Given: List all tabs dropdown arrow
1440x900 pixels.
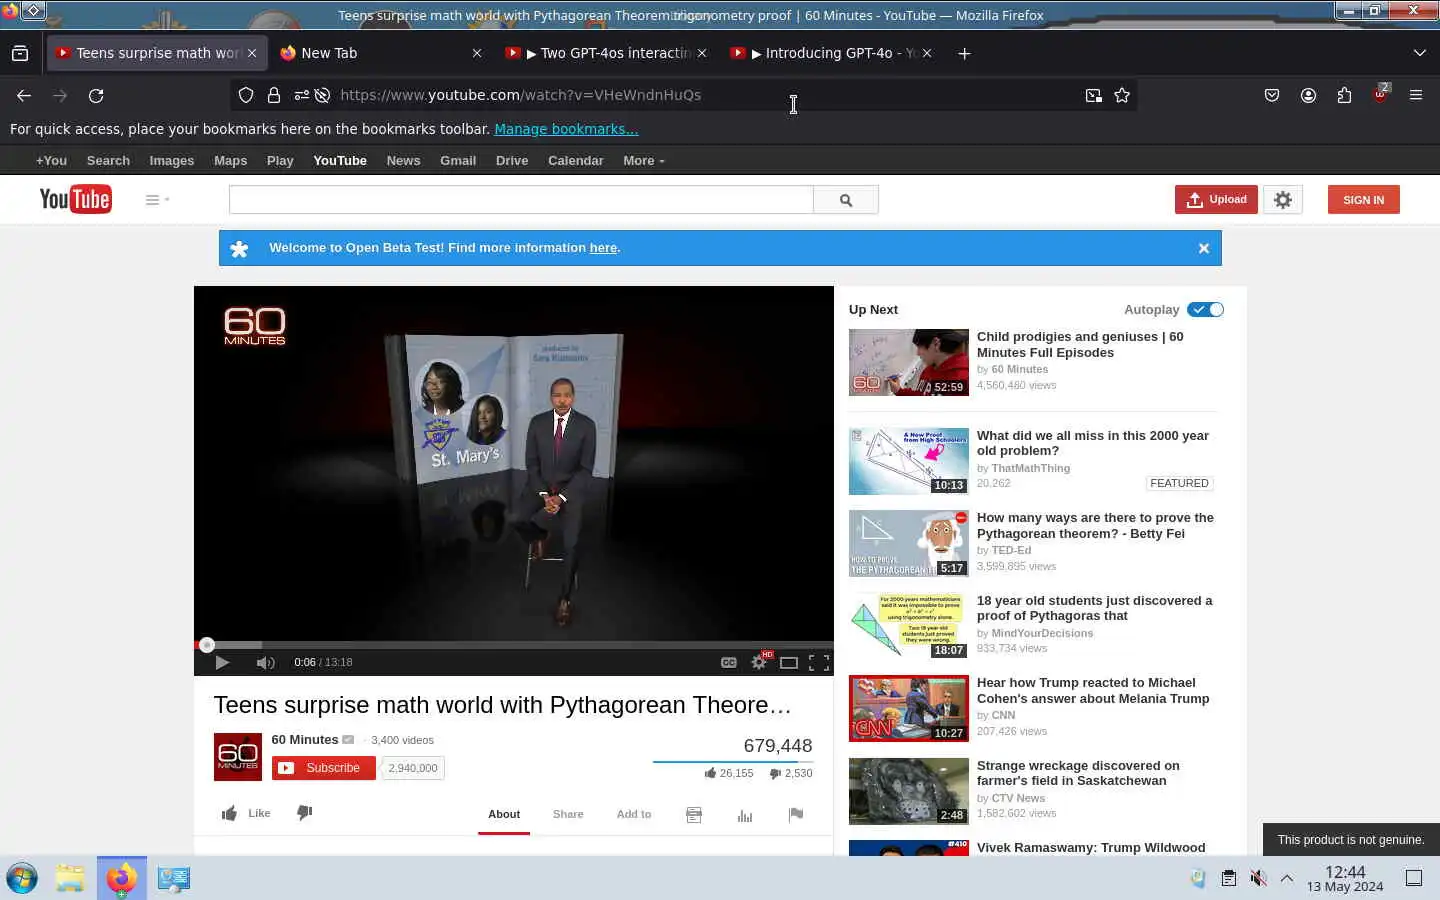Looking at the screenshot, I should click(x=1419, y=53).
